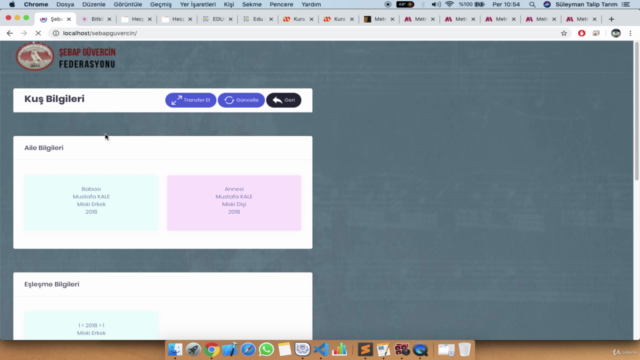Open the Dosya menu
This screenshot has width=640, height=360.
65,4
